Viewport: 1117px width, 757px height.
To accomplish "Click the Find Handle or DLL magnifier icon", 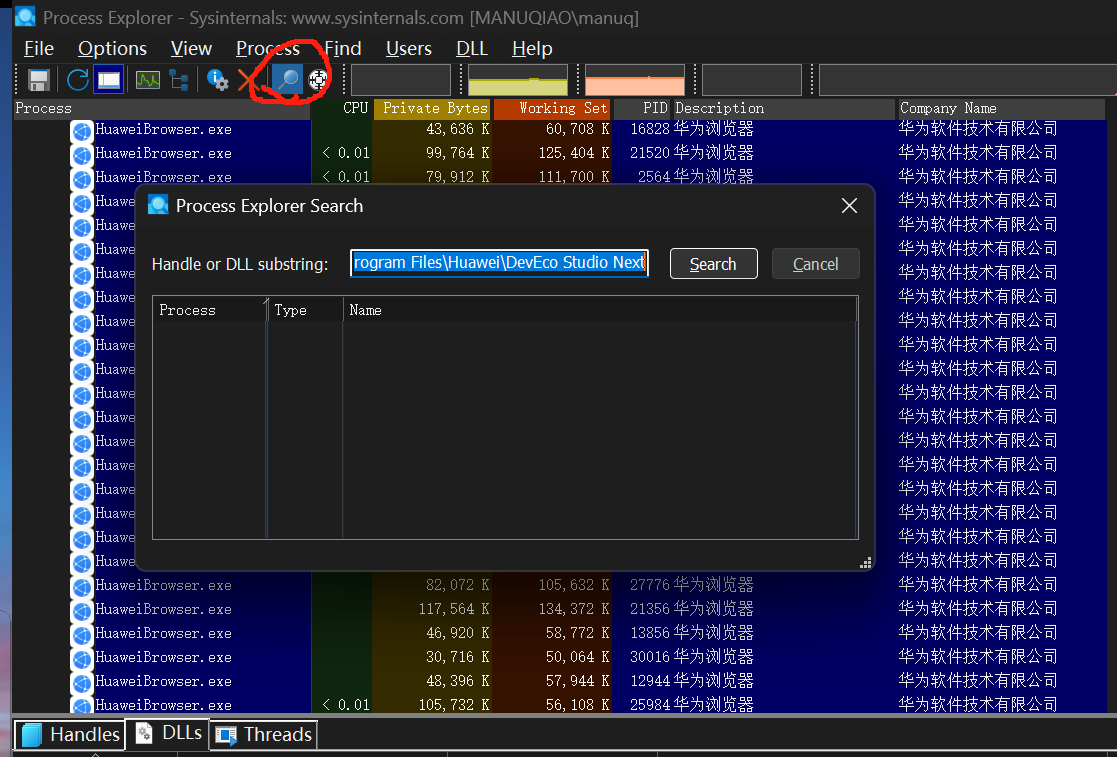I will click(x=287, y=79).
